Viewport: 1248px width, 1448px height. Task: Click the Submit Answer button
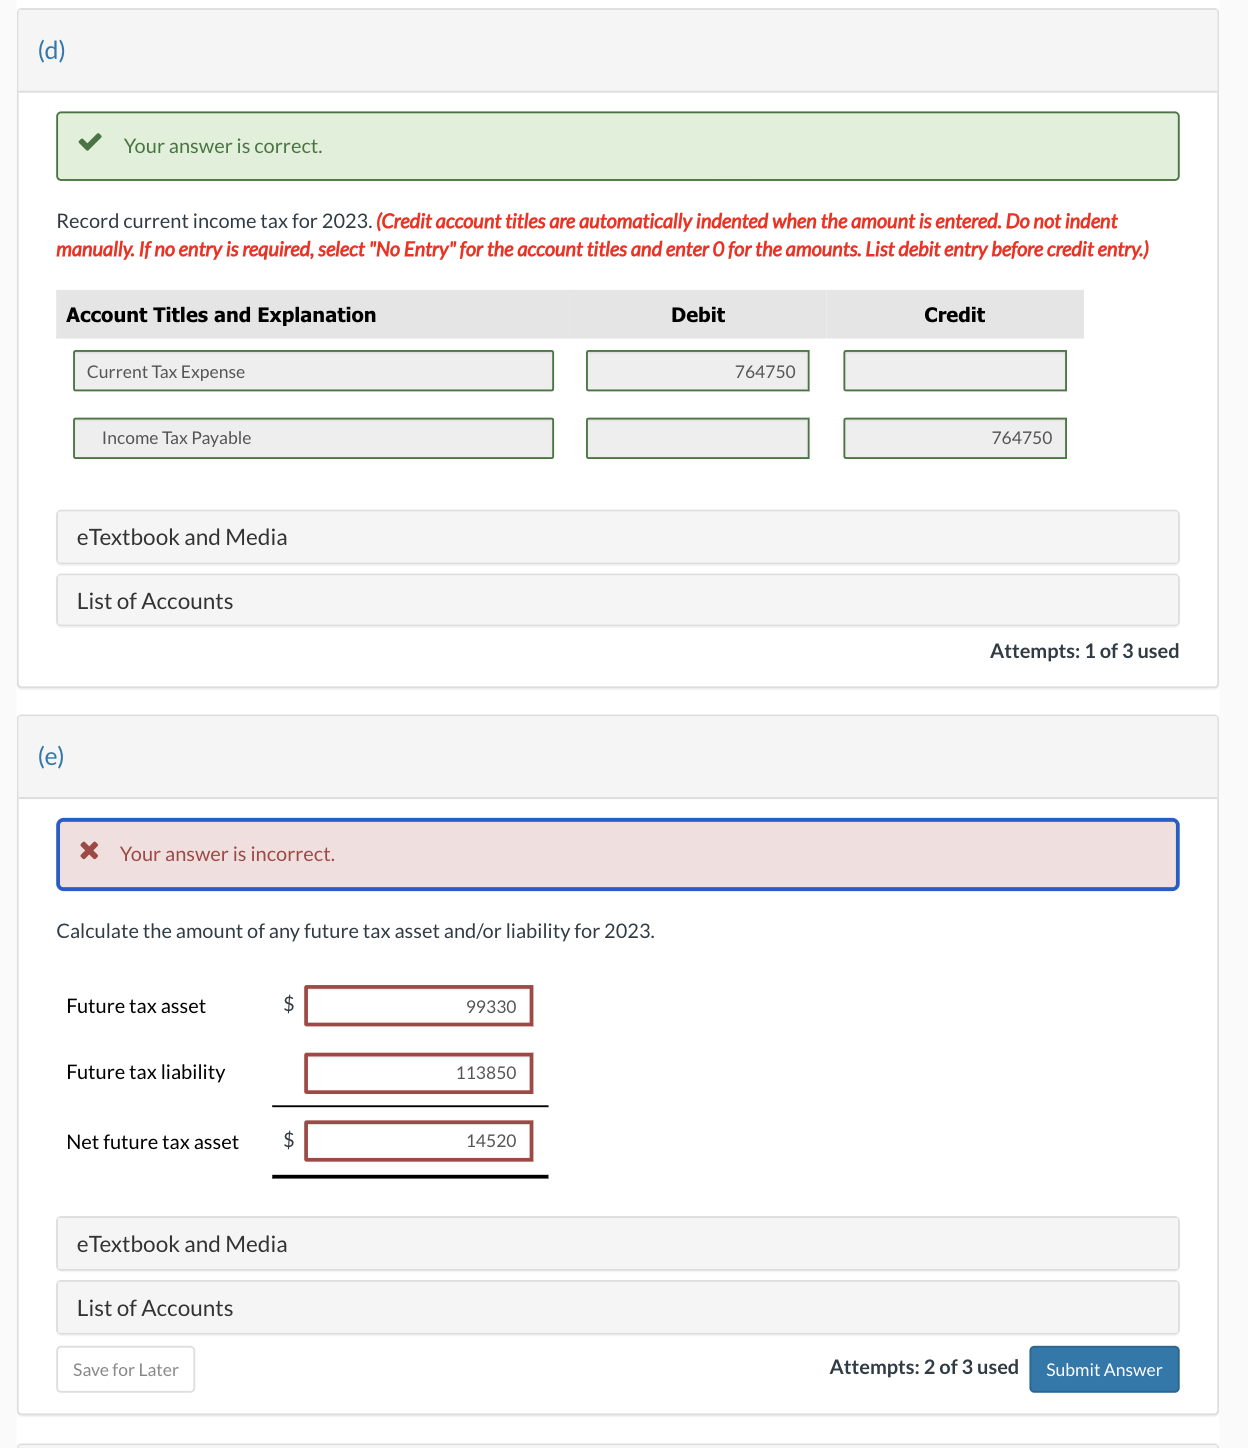pos(1103,1369)
